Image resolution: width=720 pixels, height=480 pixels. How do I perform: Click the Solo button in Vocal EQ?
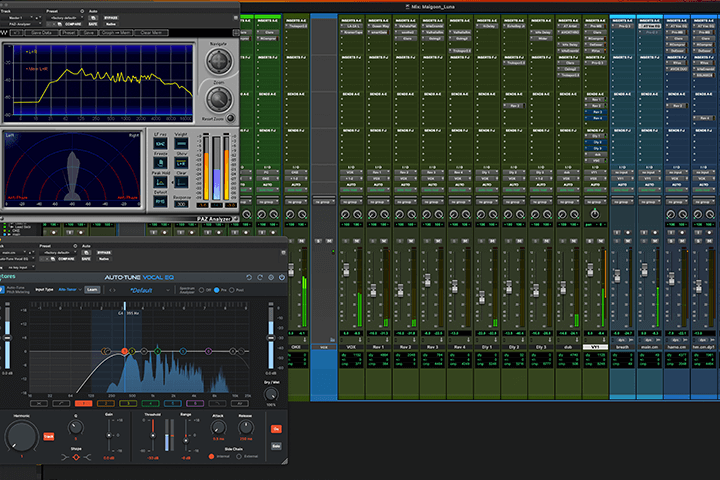[x=276, y=446]
